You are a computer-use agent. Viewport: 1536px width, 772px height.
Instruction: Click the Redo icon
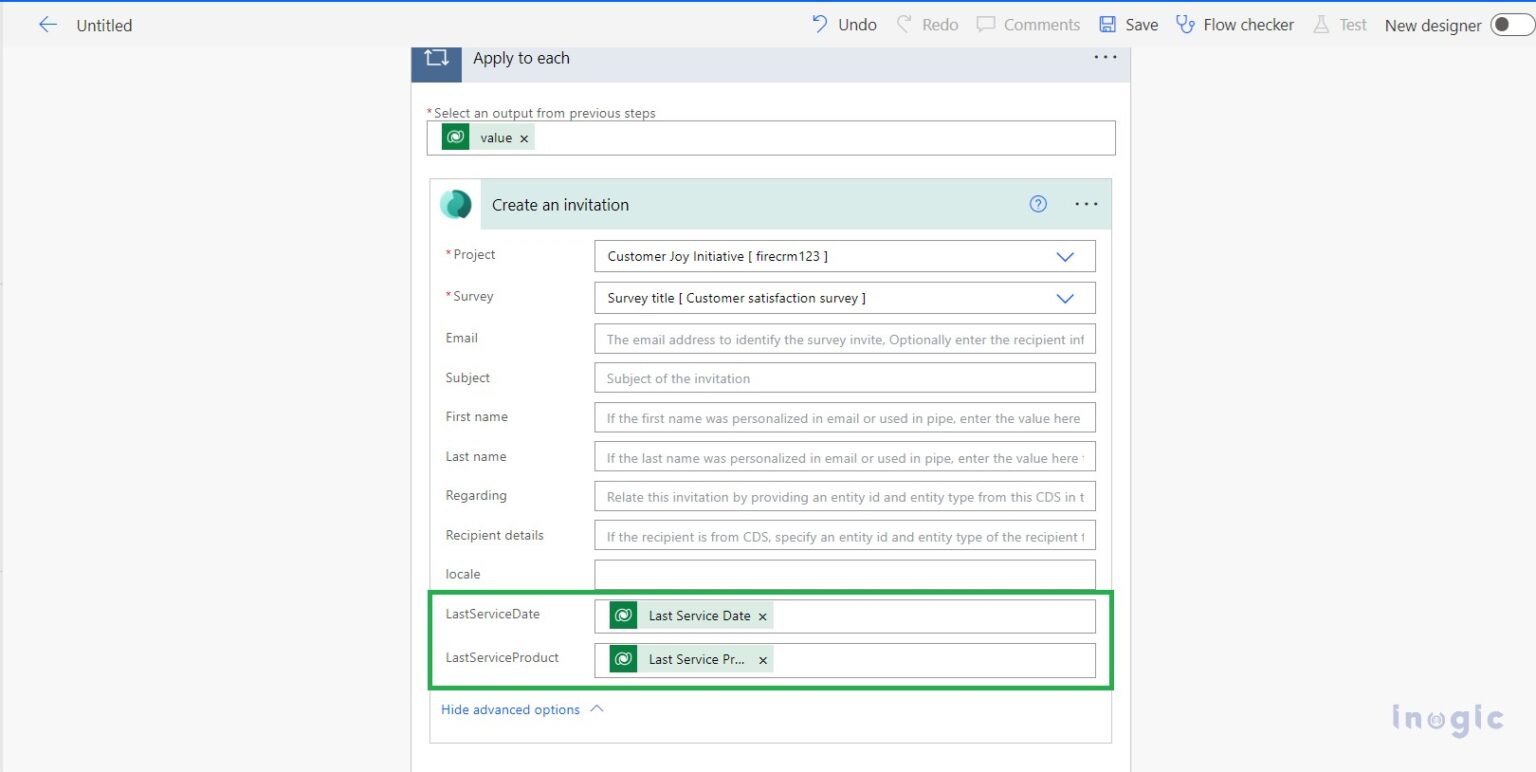pos(903,24)
